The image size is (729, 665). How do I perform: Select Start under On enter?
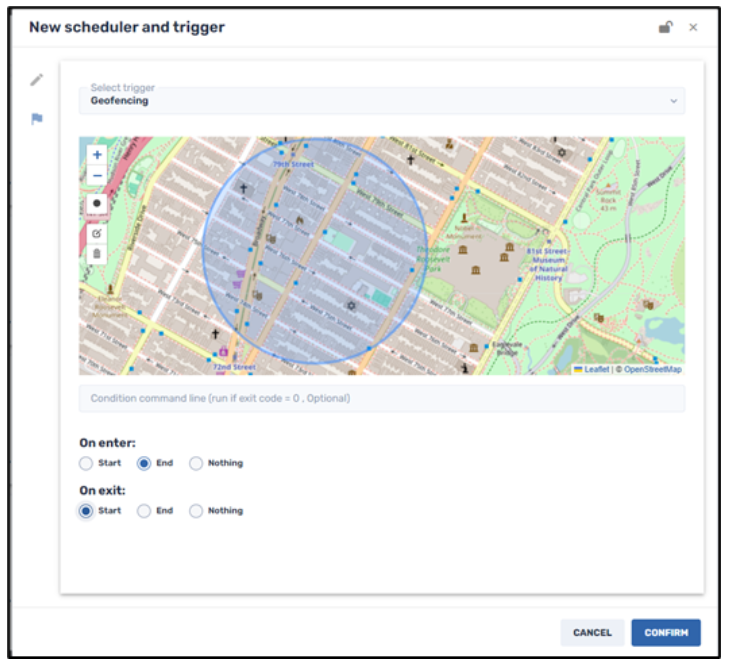87,463
